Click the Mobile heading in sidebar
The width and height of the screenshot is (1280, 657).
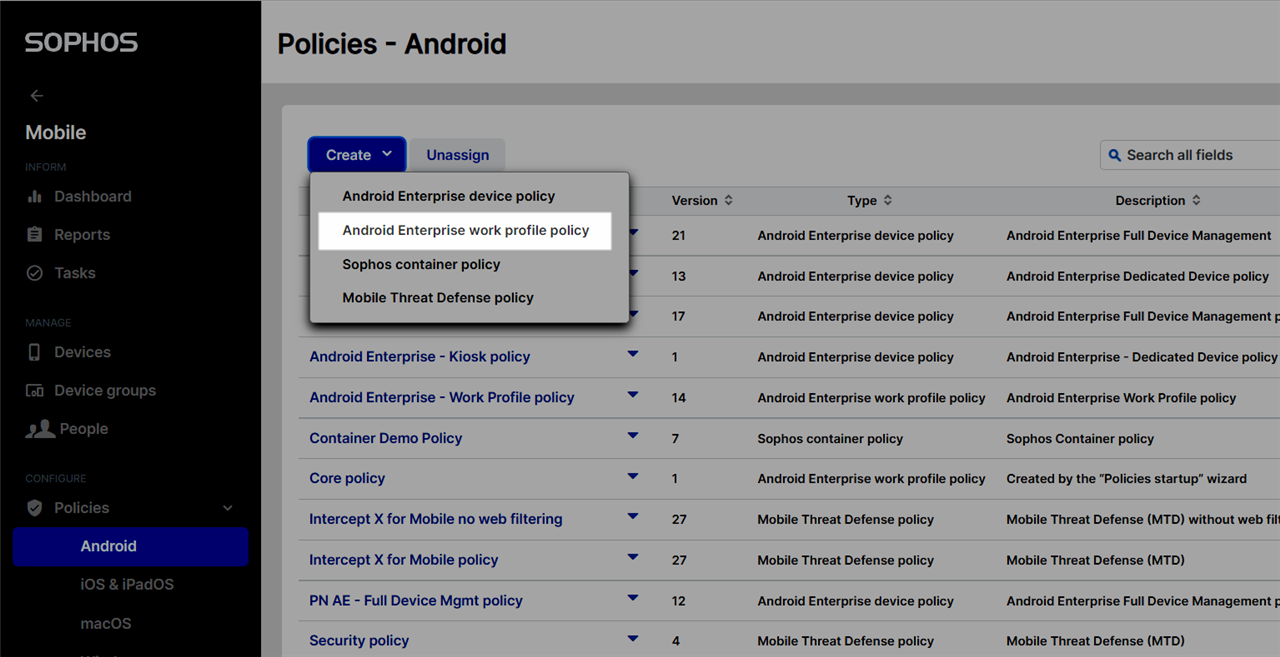[x=56, y=133]
